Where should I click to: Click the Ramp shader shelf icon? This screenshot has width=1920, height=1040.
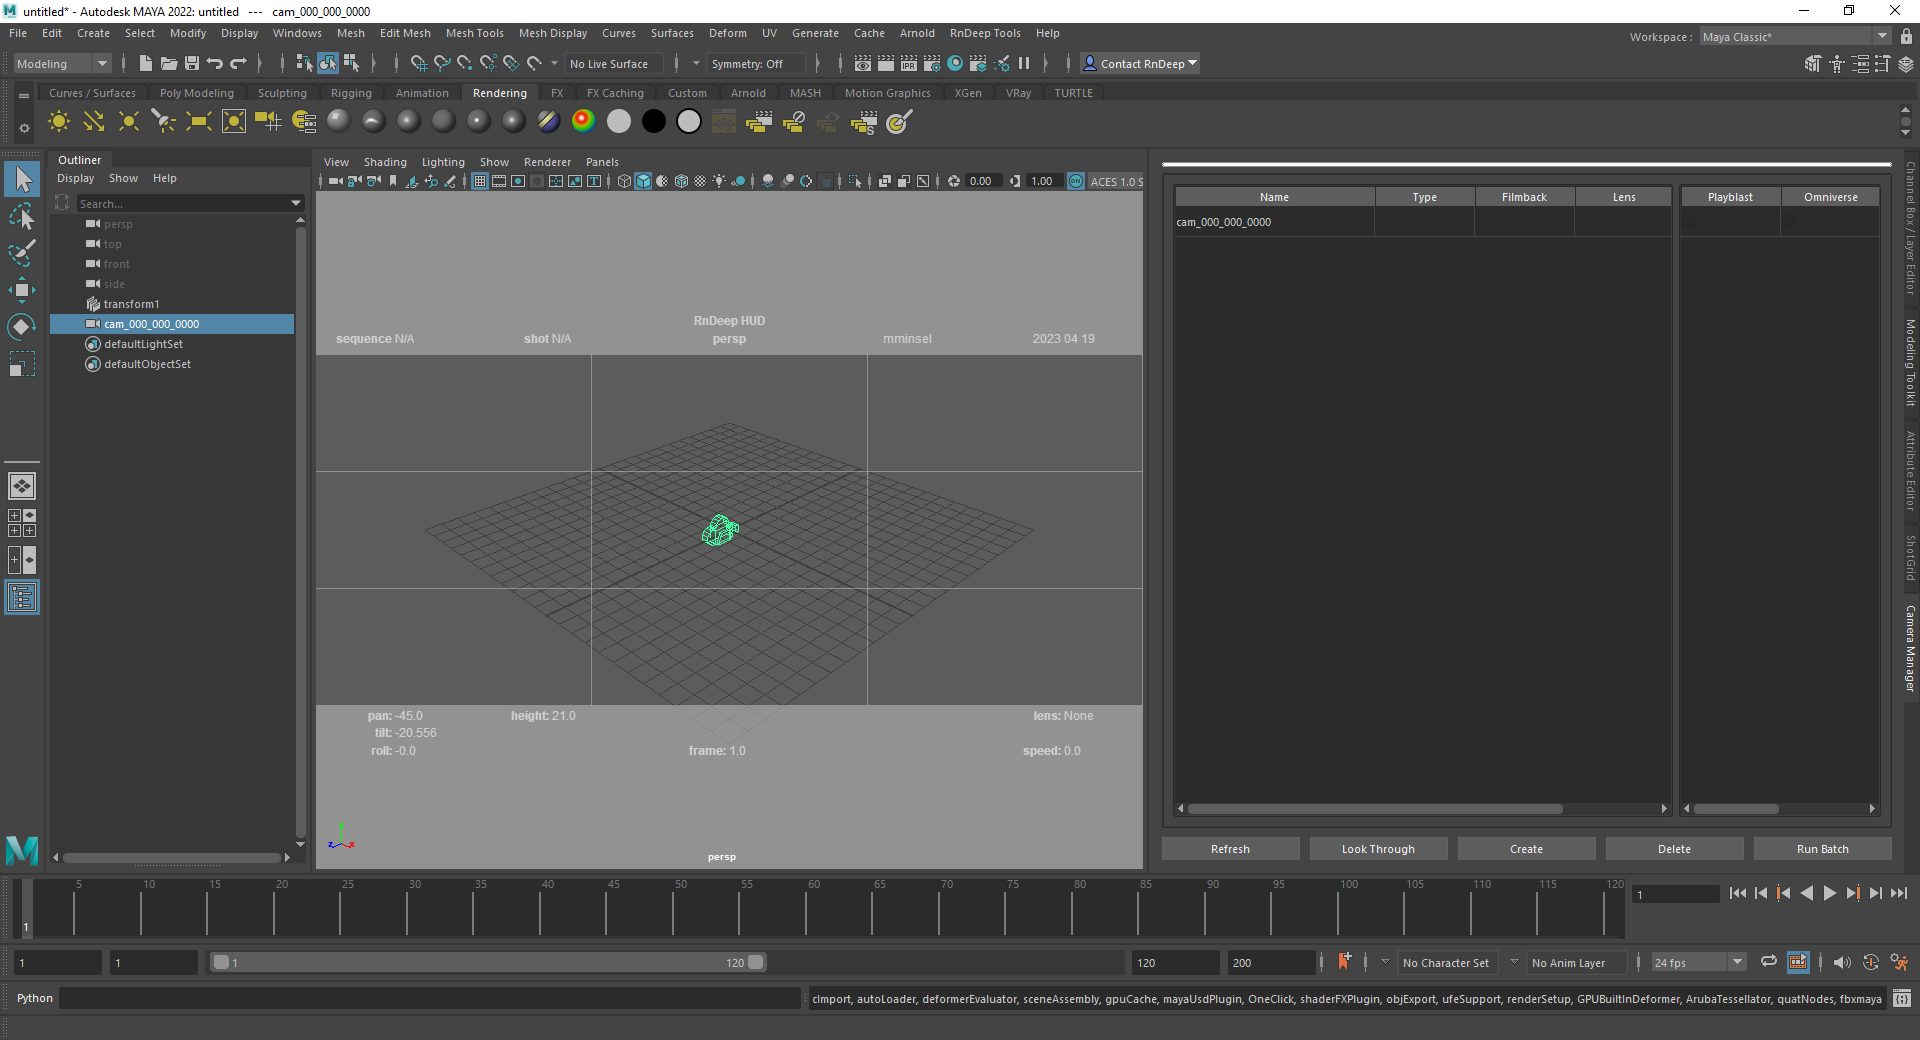(583, 122)
